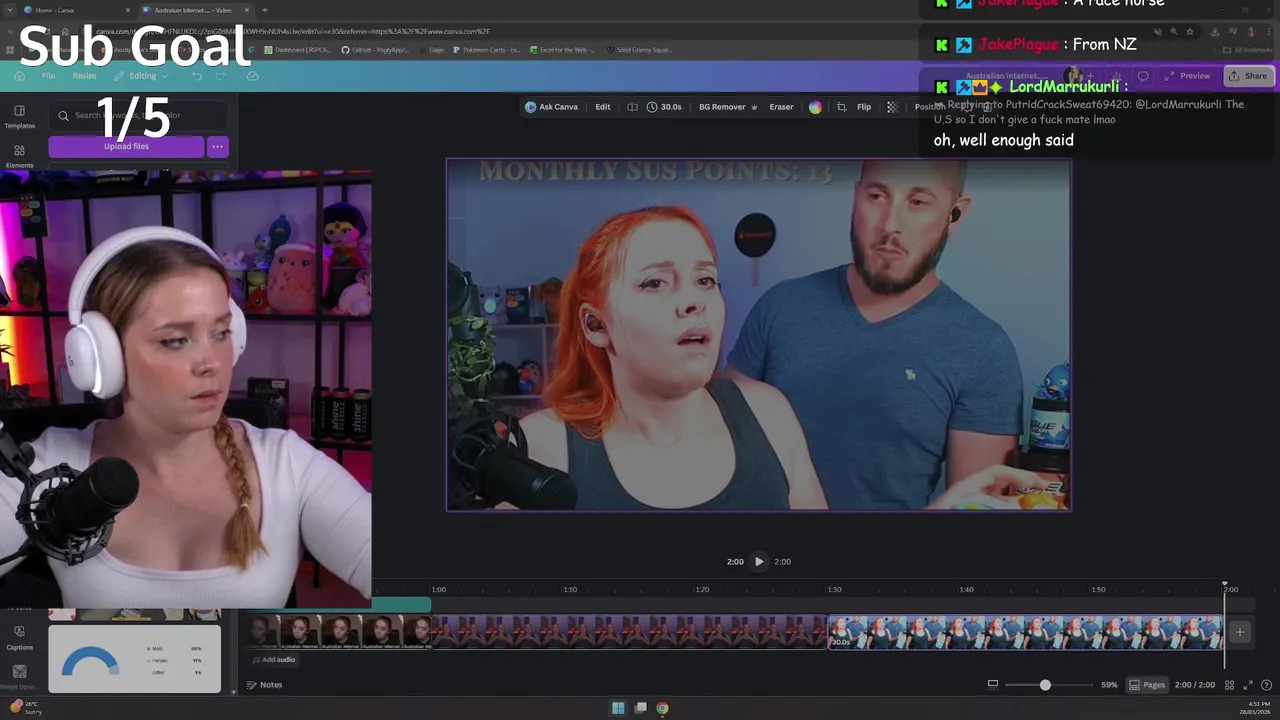This screenshot has width=1280, height=720.
Task: Click the playhead marker at 2:00
Action: pyautogui.click(x=1224, y=586)
